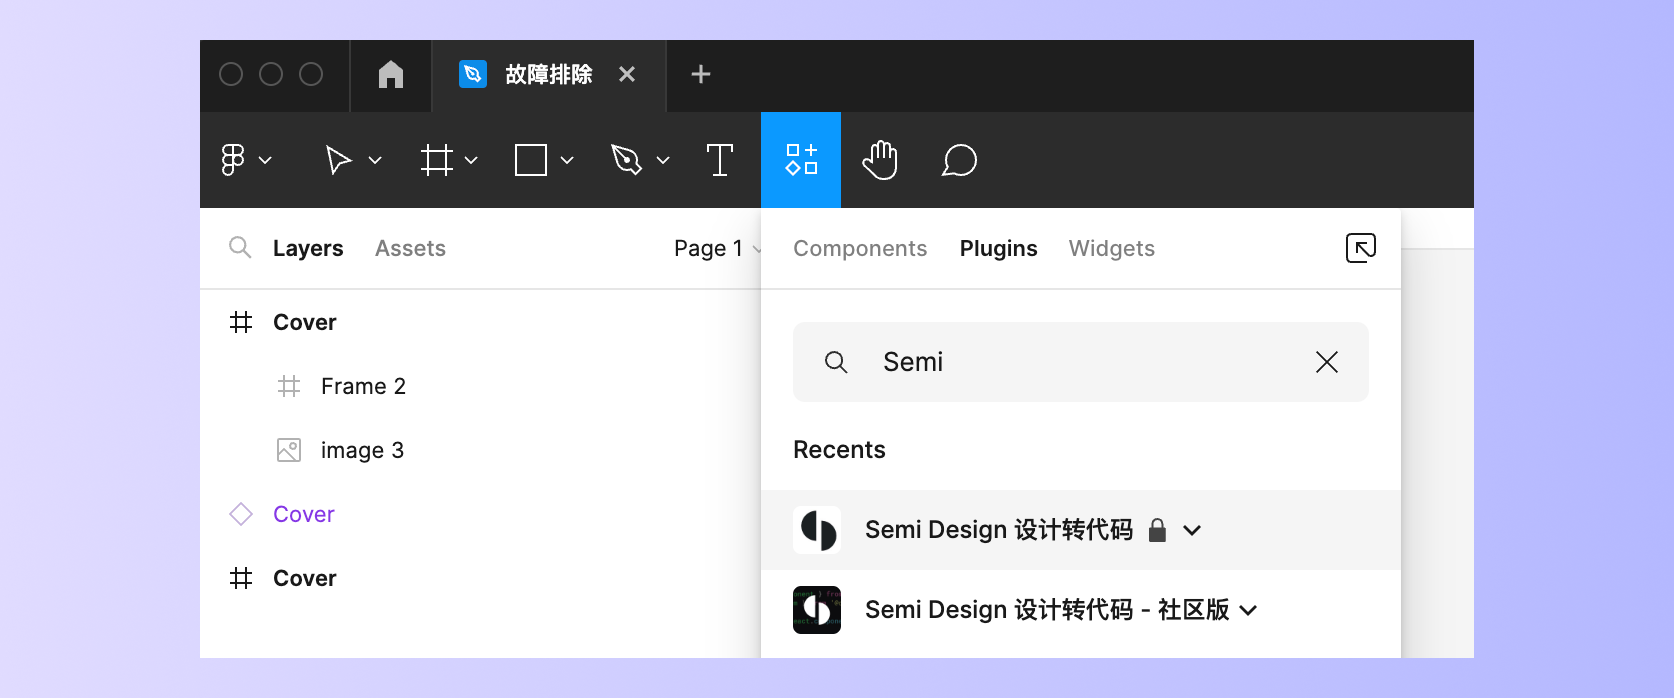Open the Page 1 dropdown

pyautogui.click(x=717, y=248)
